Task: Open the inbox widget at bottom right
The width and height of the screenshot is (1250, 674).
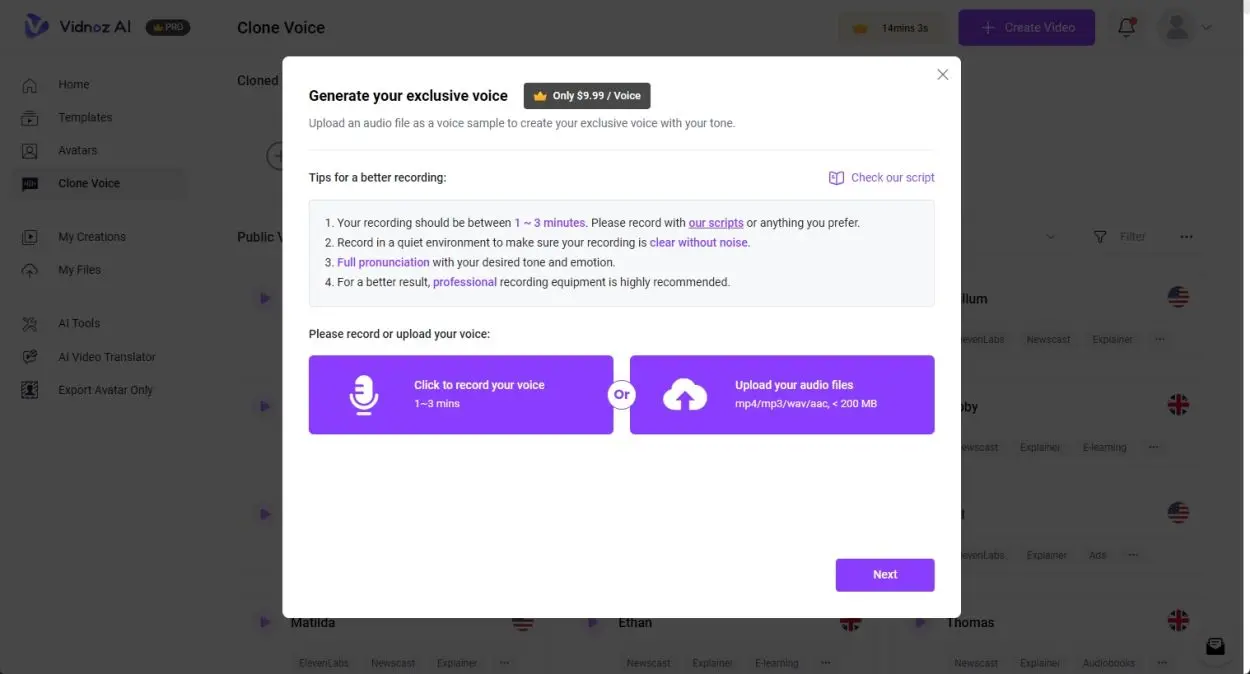Action: click(x=1215, y=646)
